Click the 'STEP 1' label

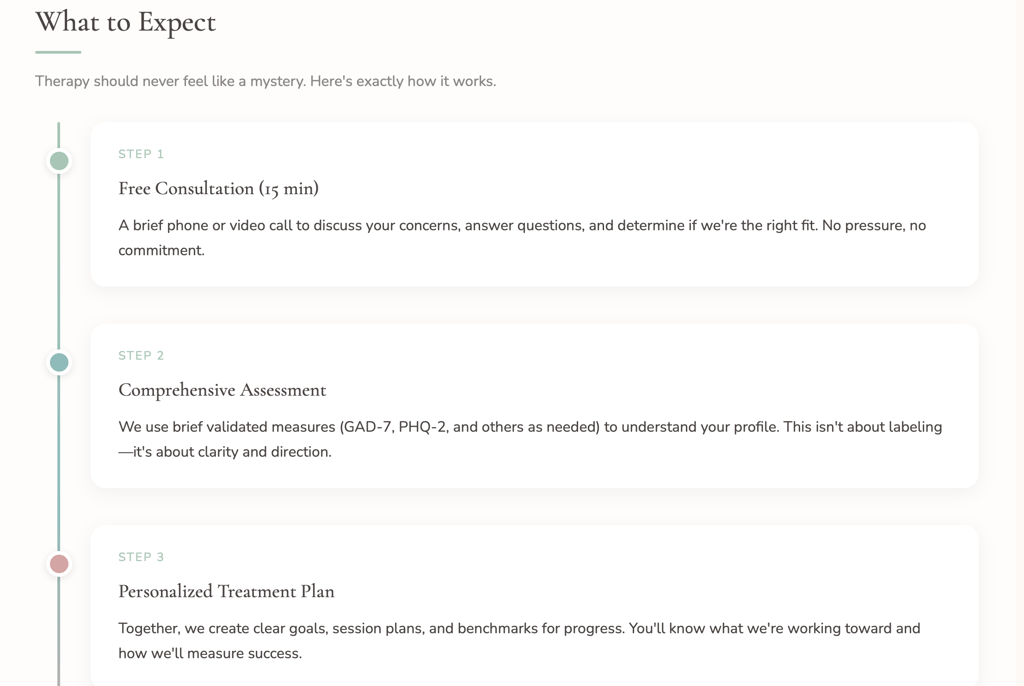pyautogui.click(x=141, y=154)
